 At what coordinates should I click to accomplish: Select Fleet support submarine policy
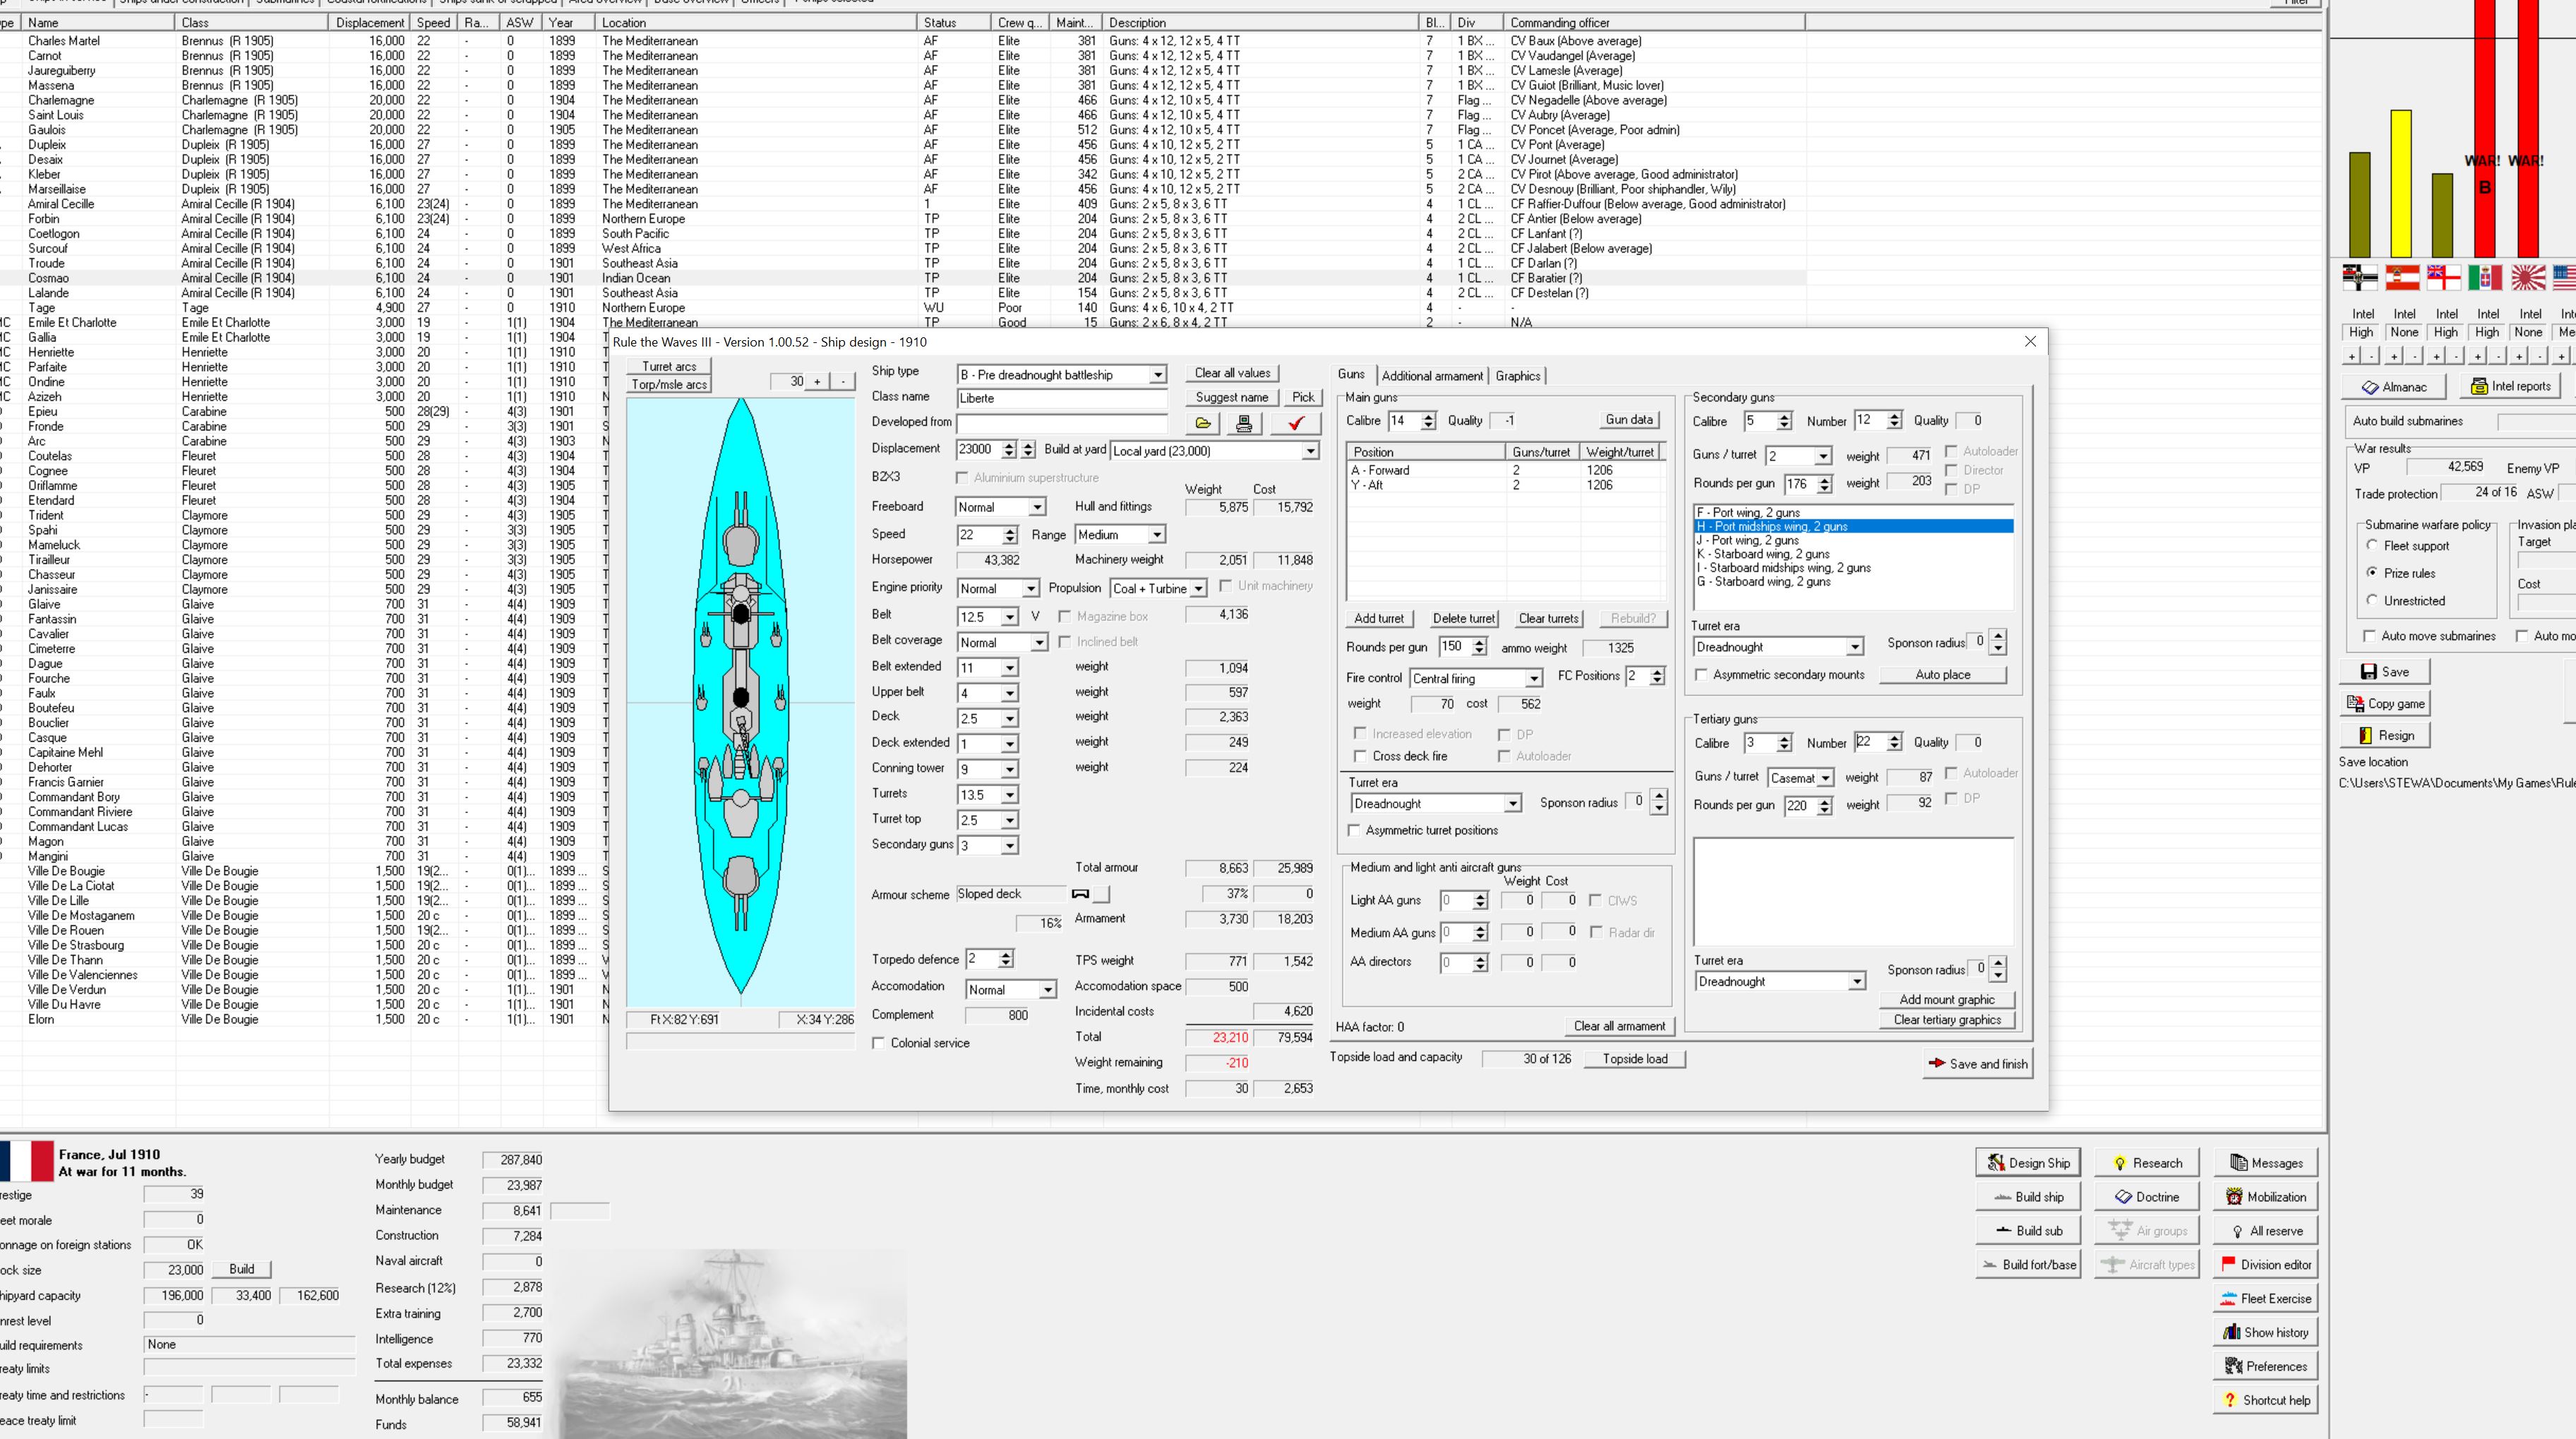2372,545
